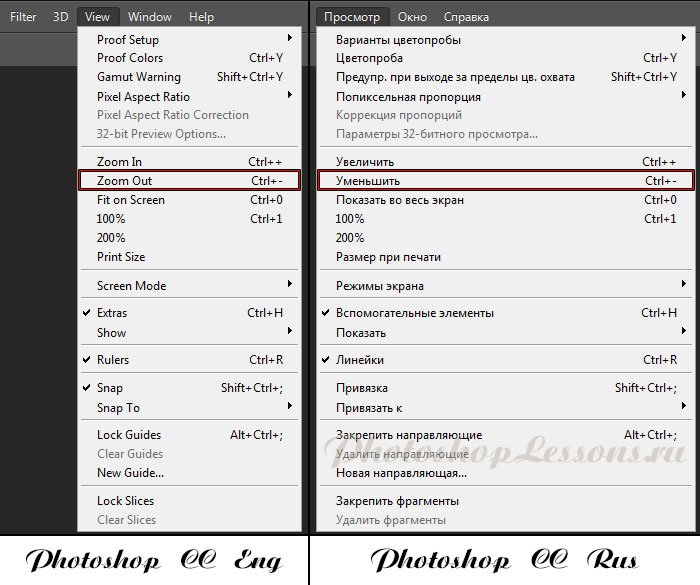Select 100% zoom in English menu
Image resolution: width=700 pixels, height=585 pixels.
[189, 219]
